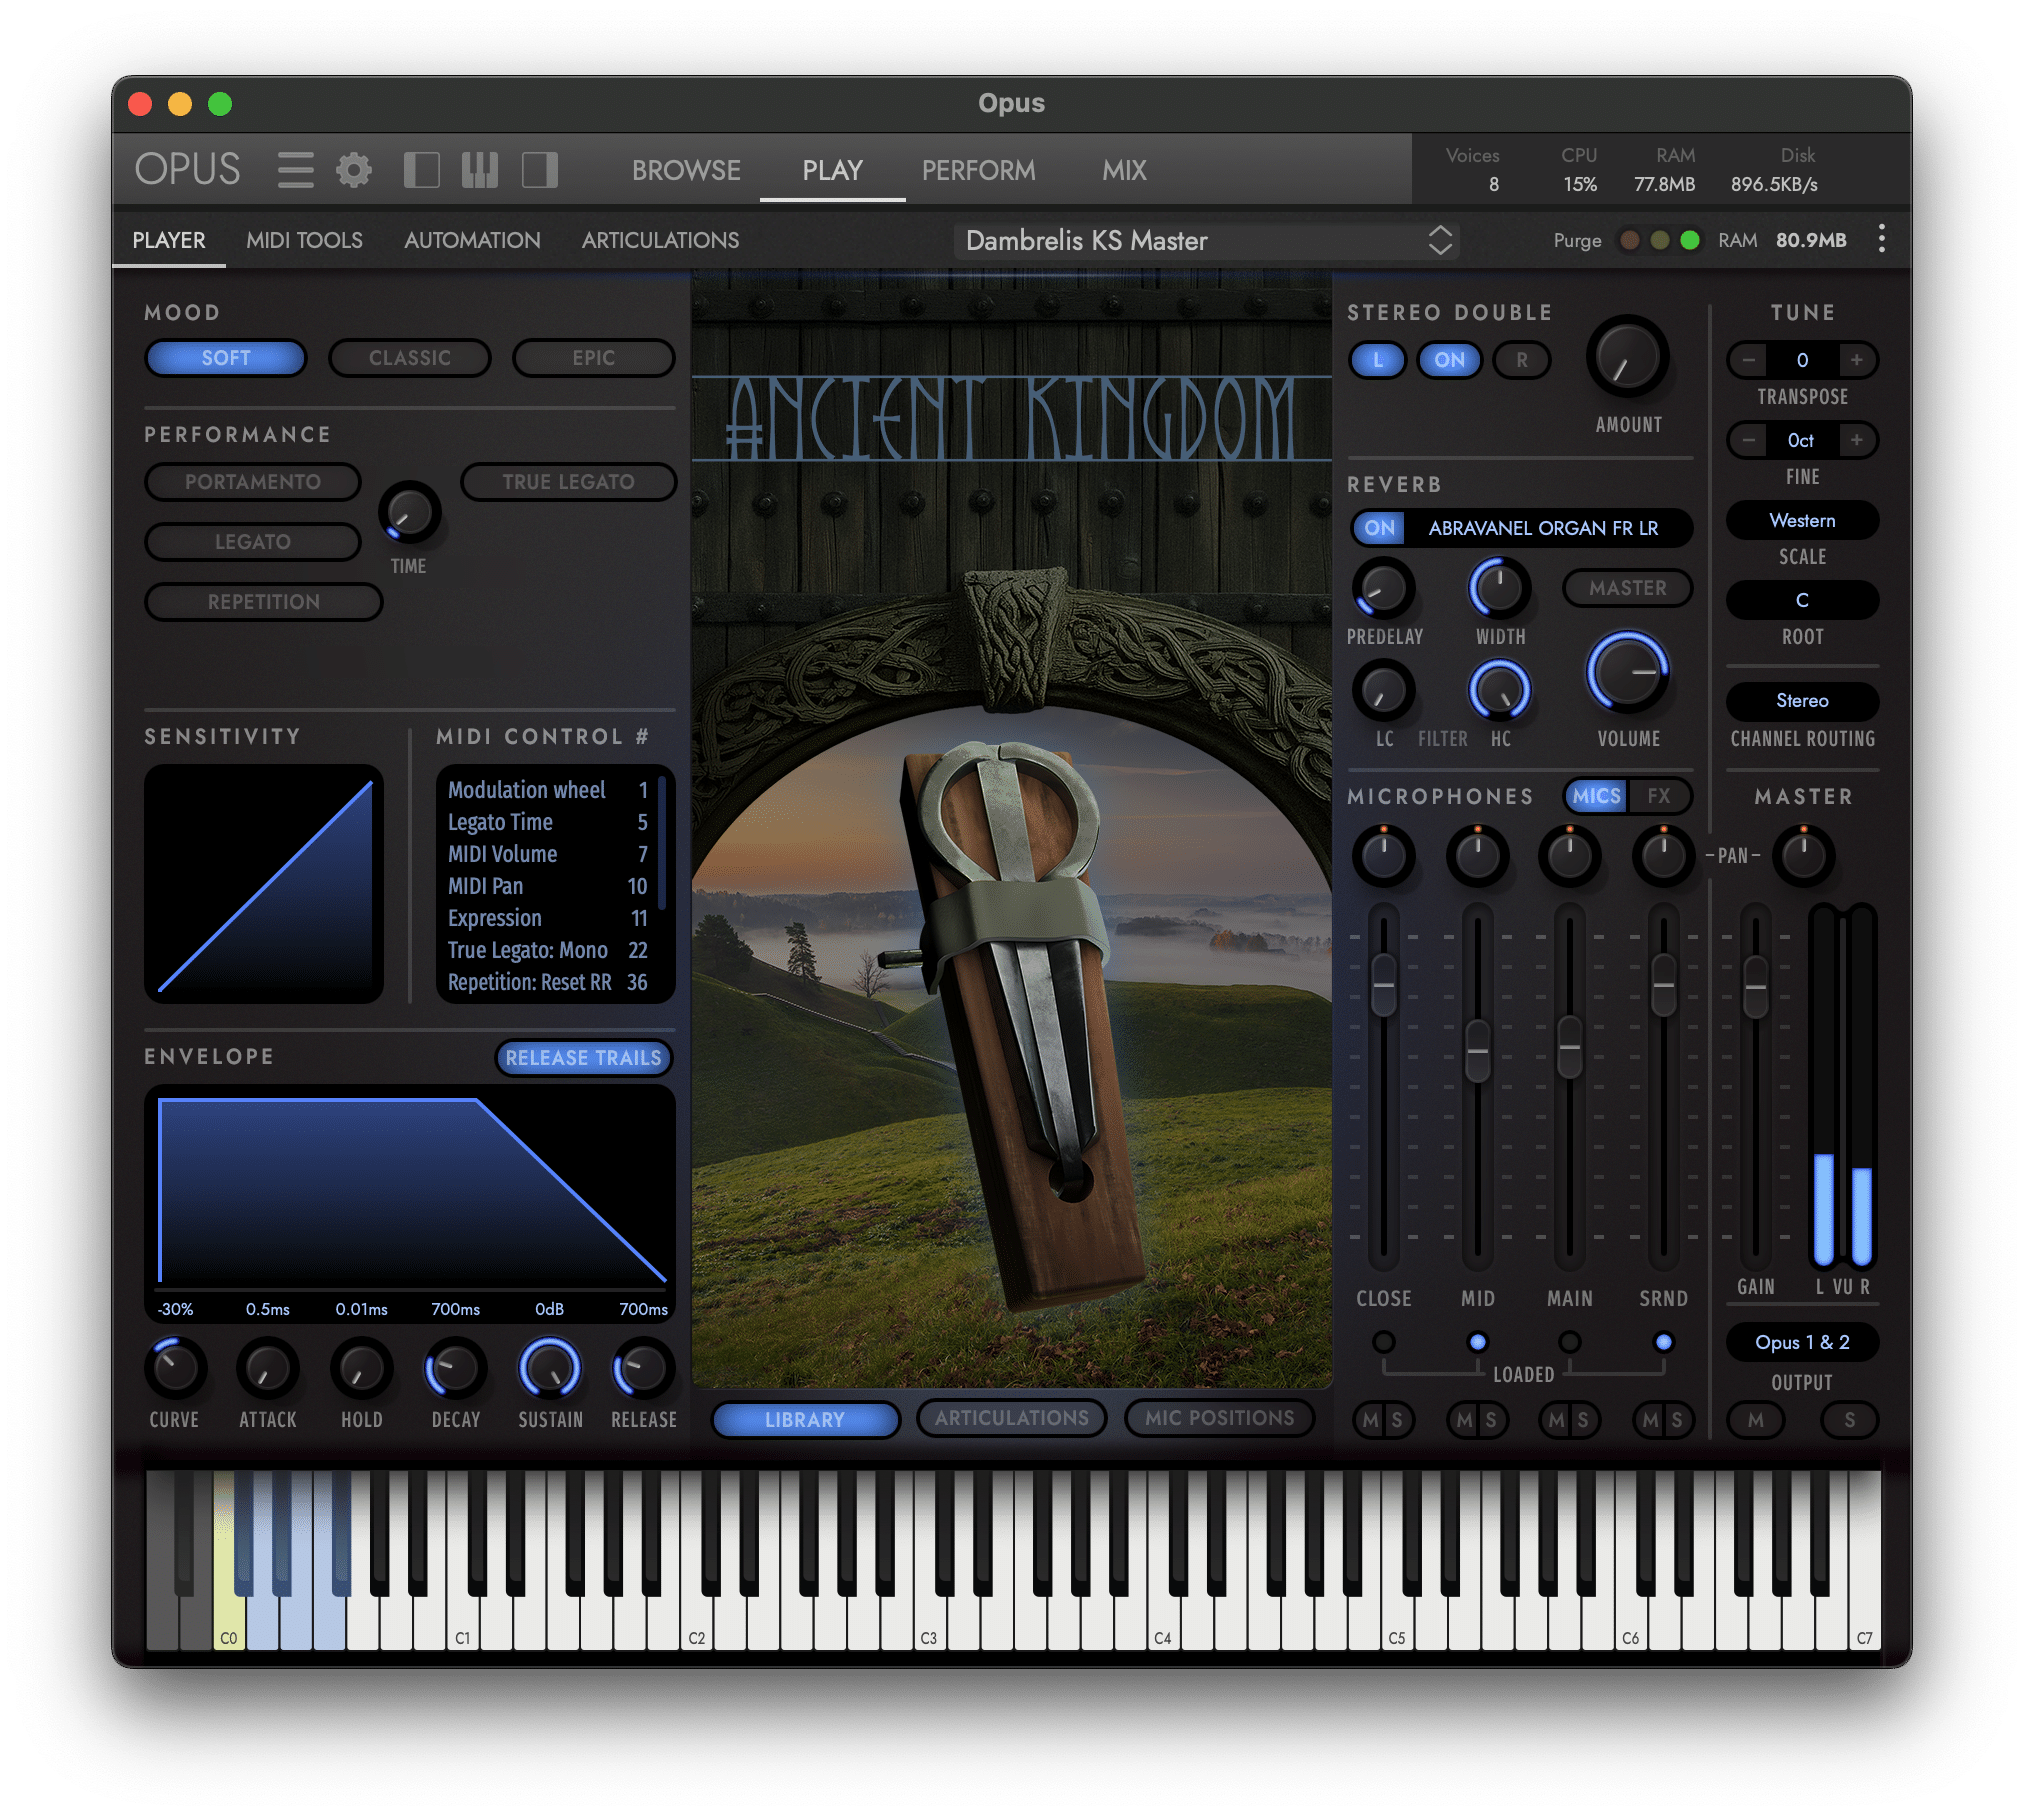2024x1816 pixels.
Task: Click the ARTICULATIONS button below artwork
Action: click(1011, 1418)
